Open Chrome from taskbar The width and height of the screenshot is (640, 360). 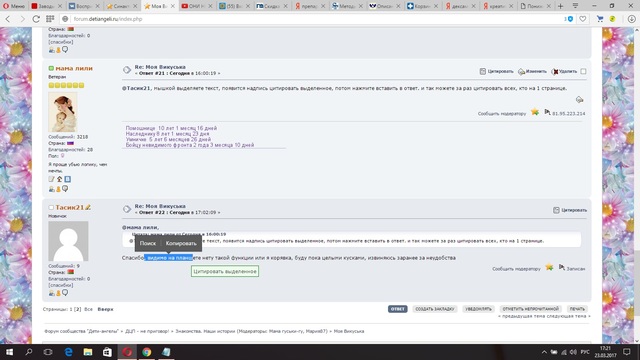click(147, 352)
